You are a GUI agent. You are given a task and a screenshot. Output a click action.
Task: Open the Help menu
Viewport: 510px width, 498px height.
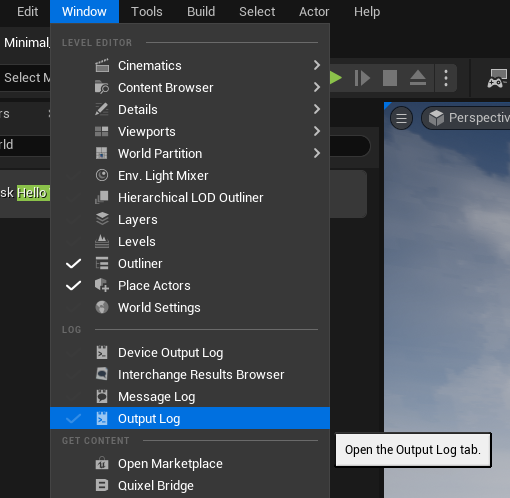click(x=367, y=12)
